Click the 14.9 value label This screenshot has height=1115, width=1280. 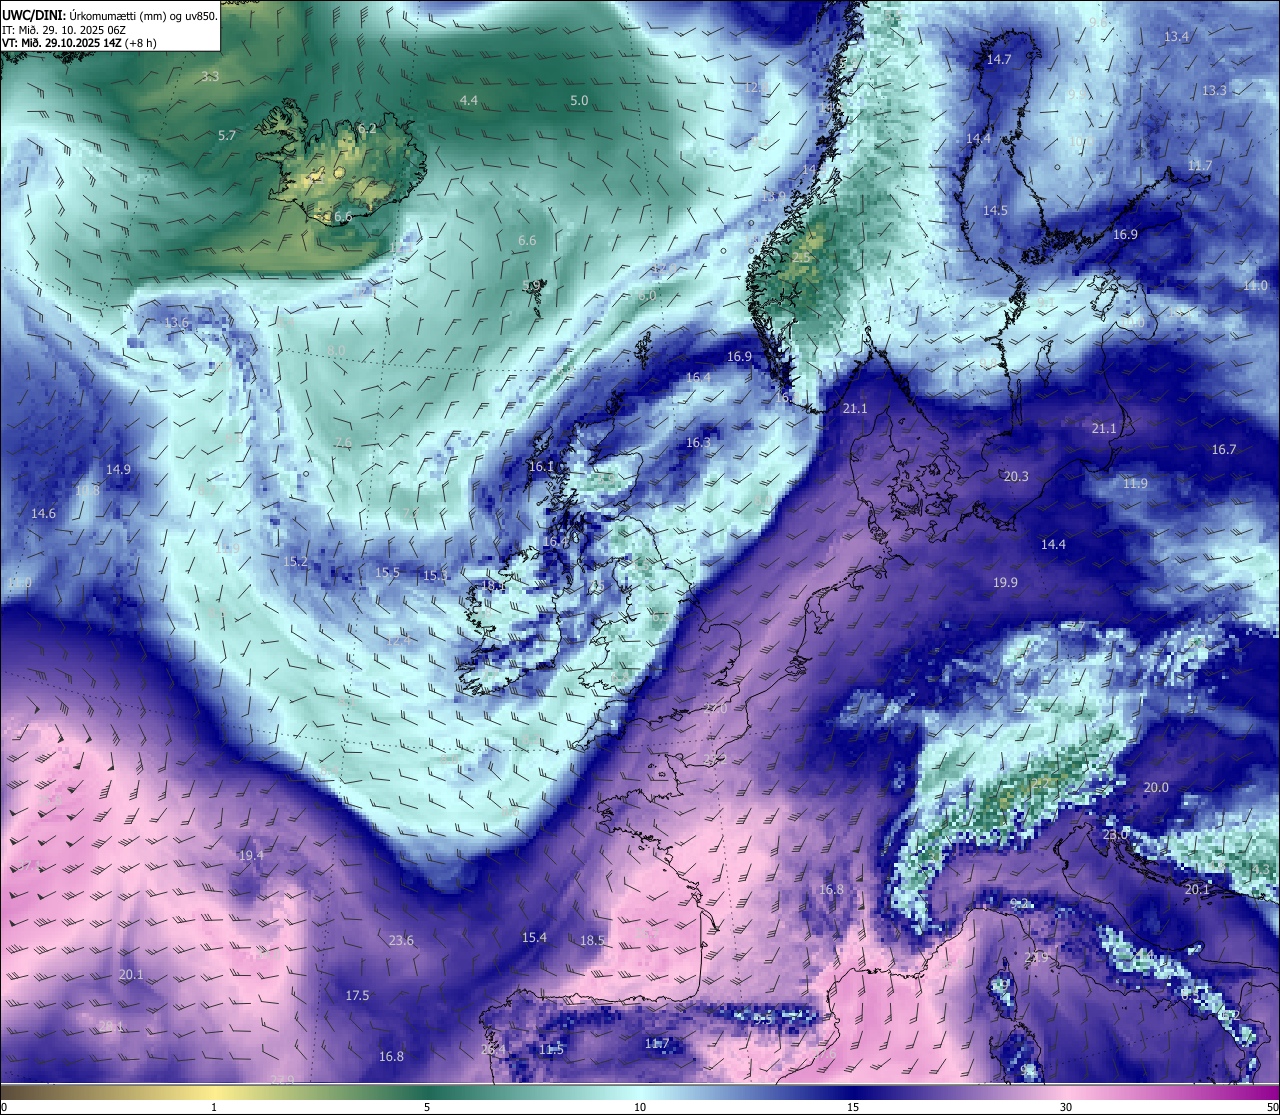point(118,469)
